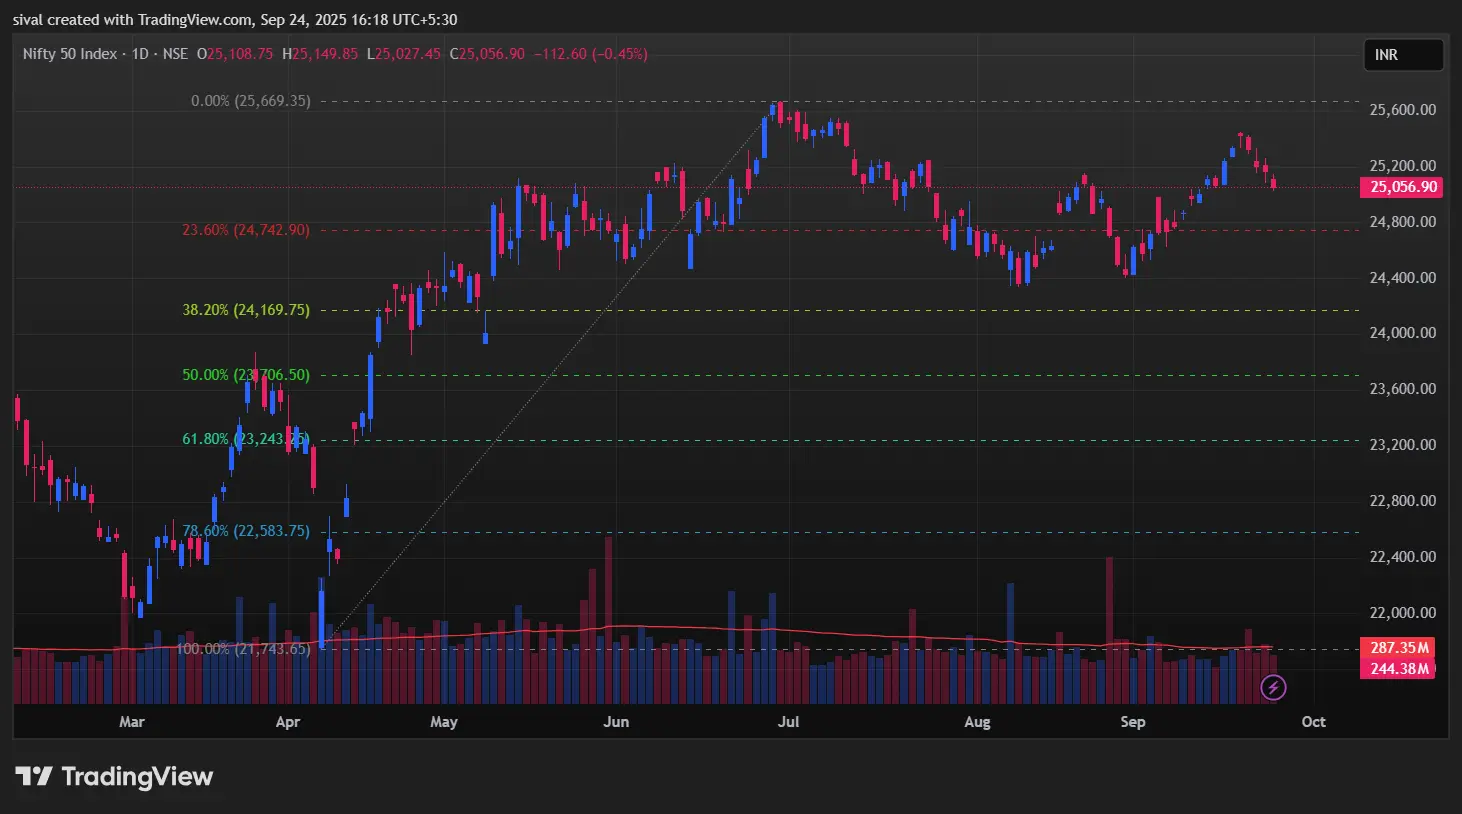Click the 23,200.00 price axis label
Screen dimensions: 1462x814
[x=1402, y=445]
